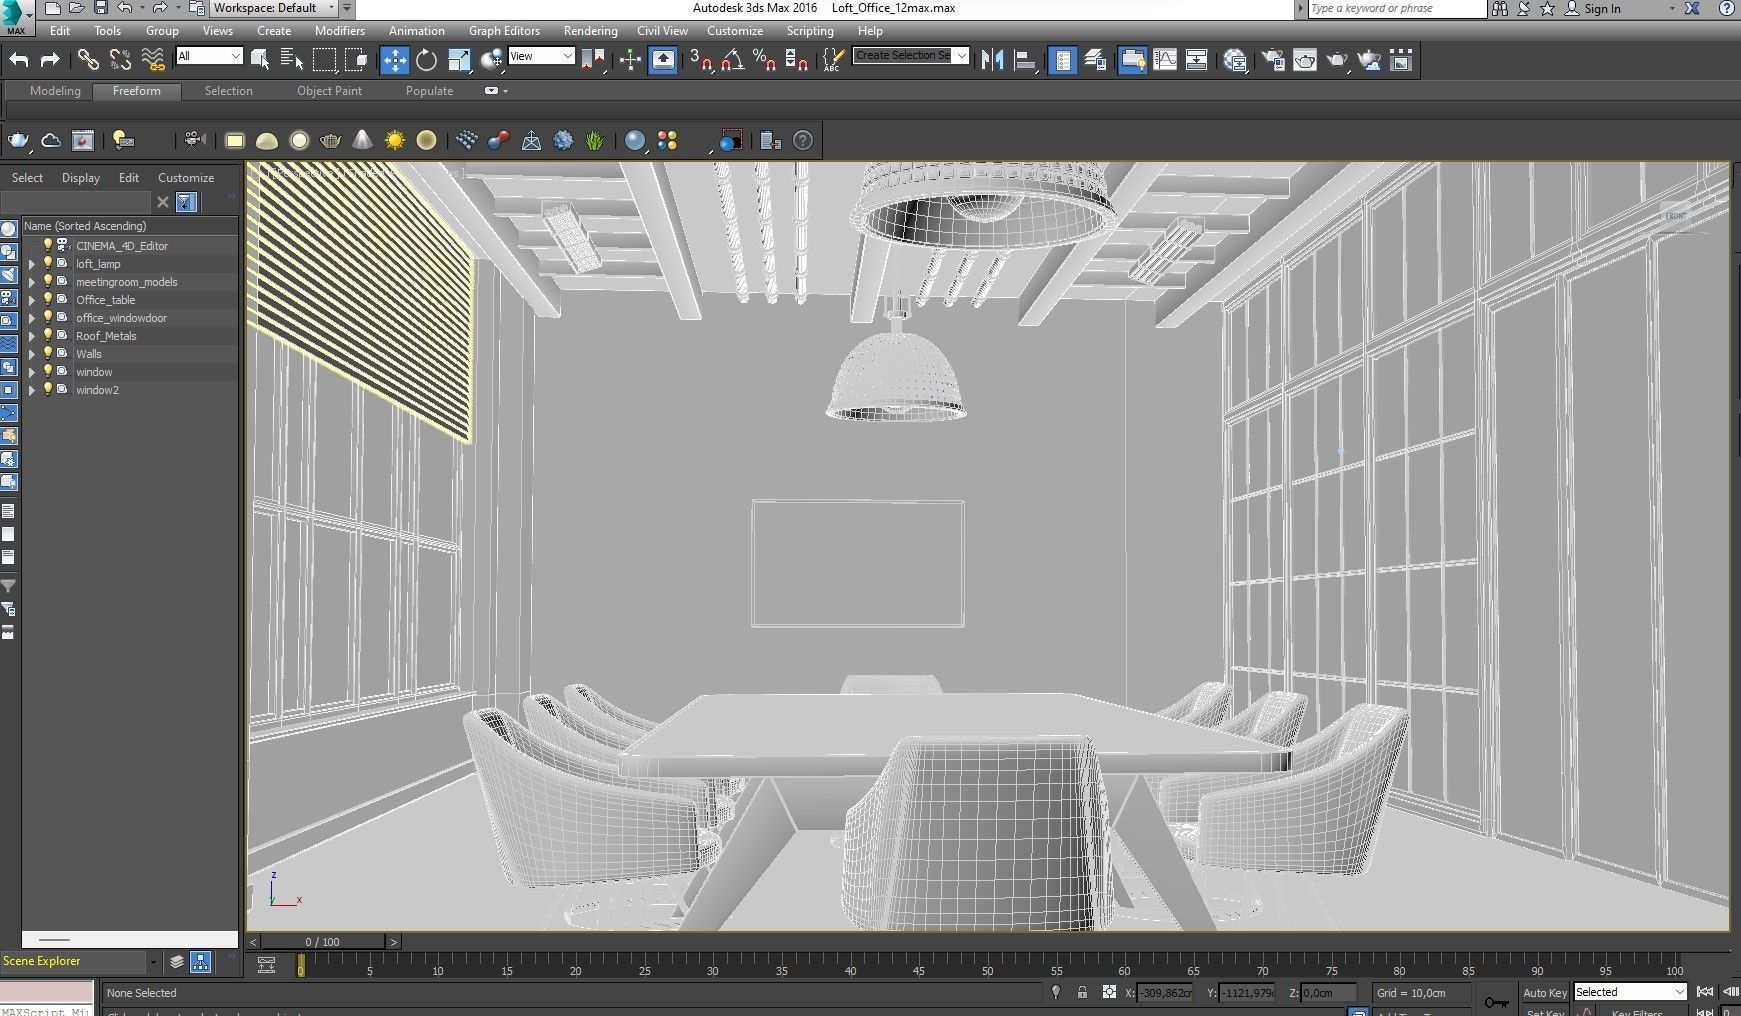Open the Schematic View
Viewport: 1741px width, 1016px height.
[1197, 60]
